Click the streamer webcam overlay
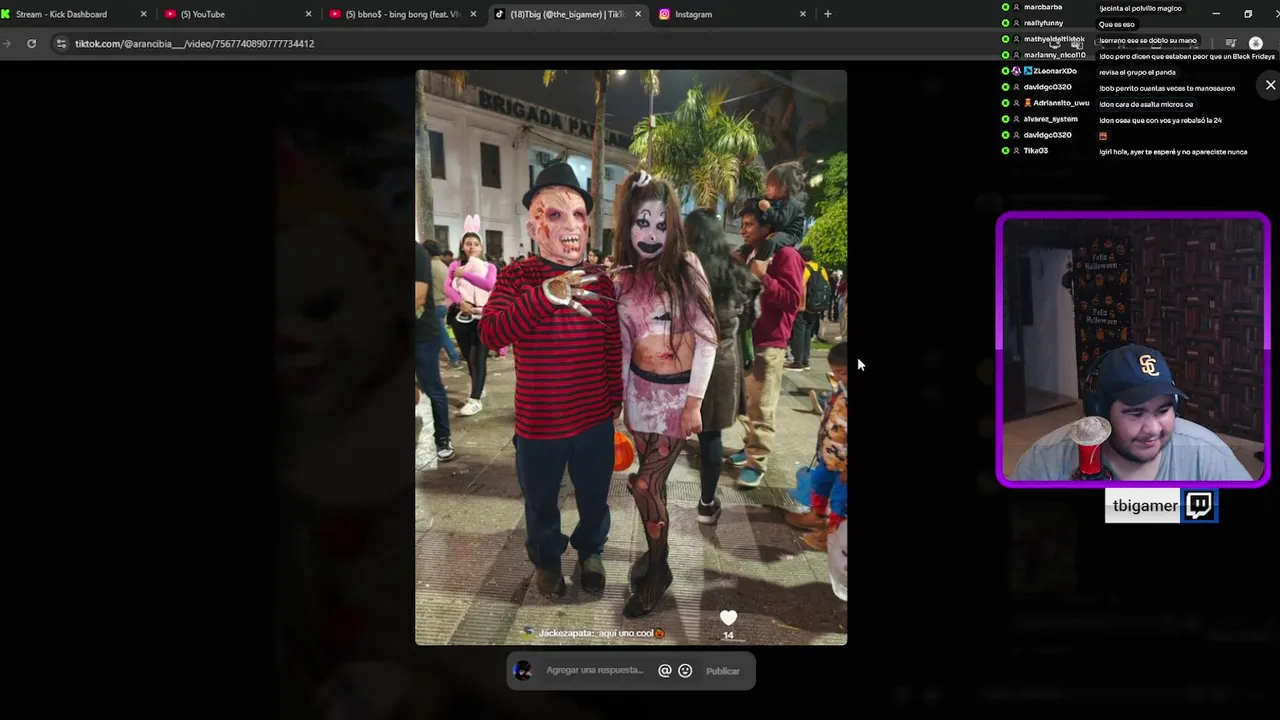This screenshot has height=720, width=1280. click(1133, 350)
